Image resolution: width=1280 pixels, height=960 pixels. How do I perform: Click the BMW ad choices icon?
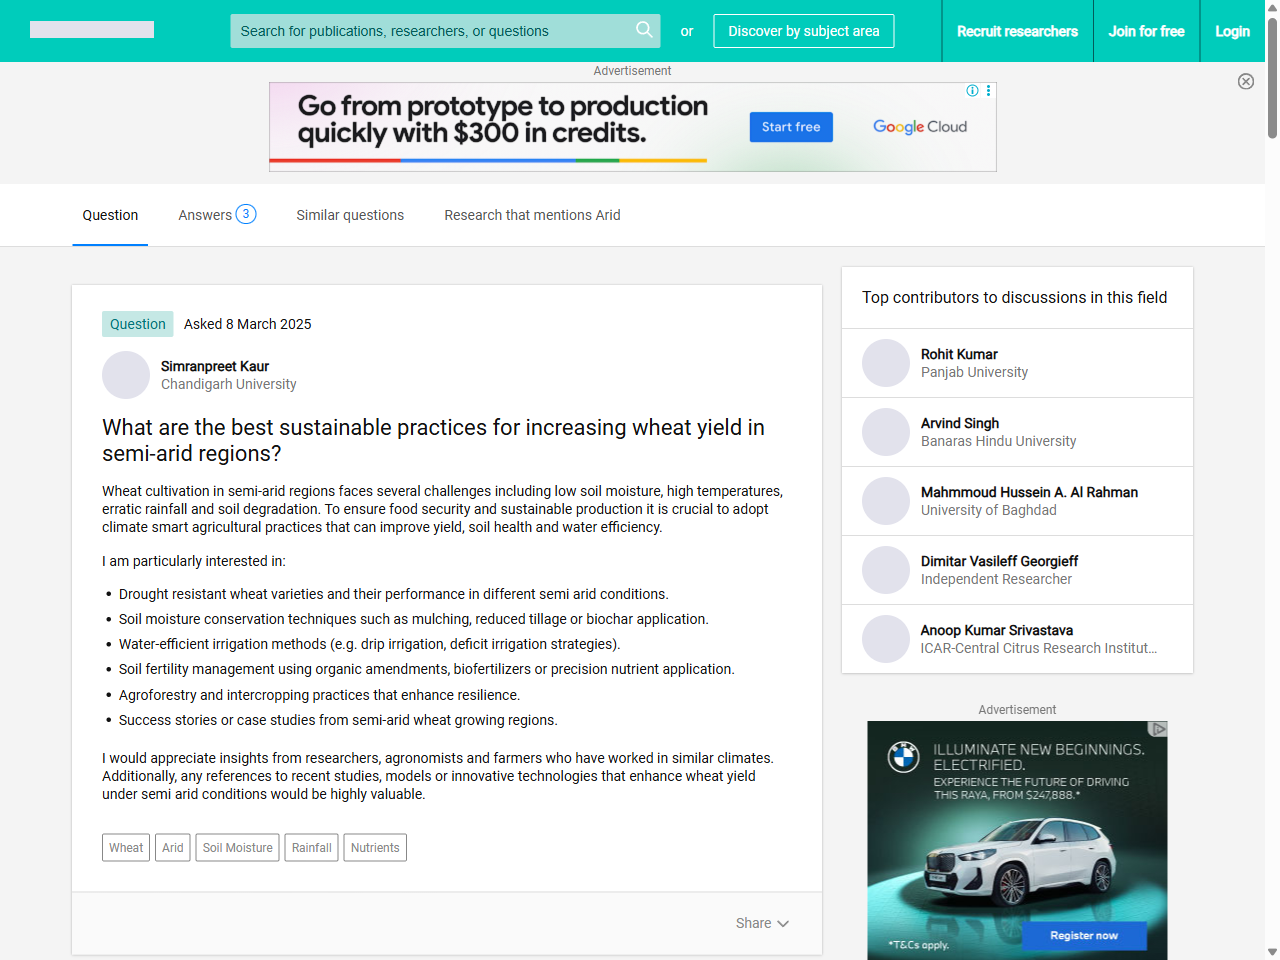[1158, 729]
